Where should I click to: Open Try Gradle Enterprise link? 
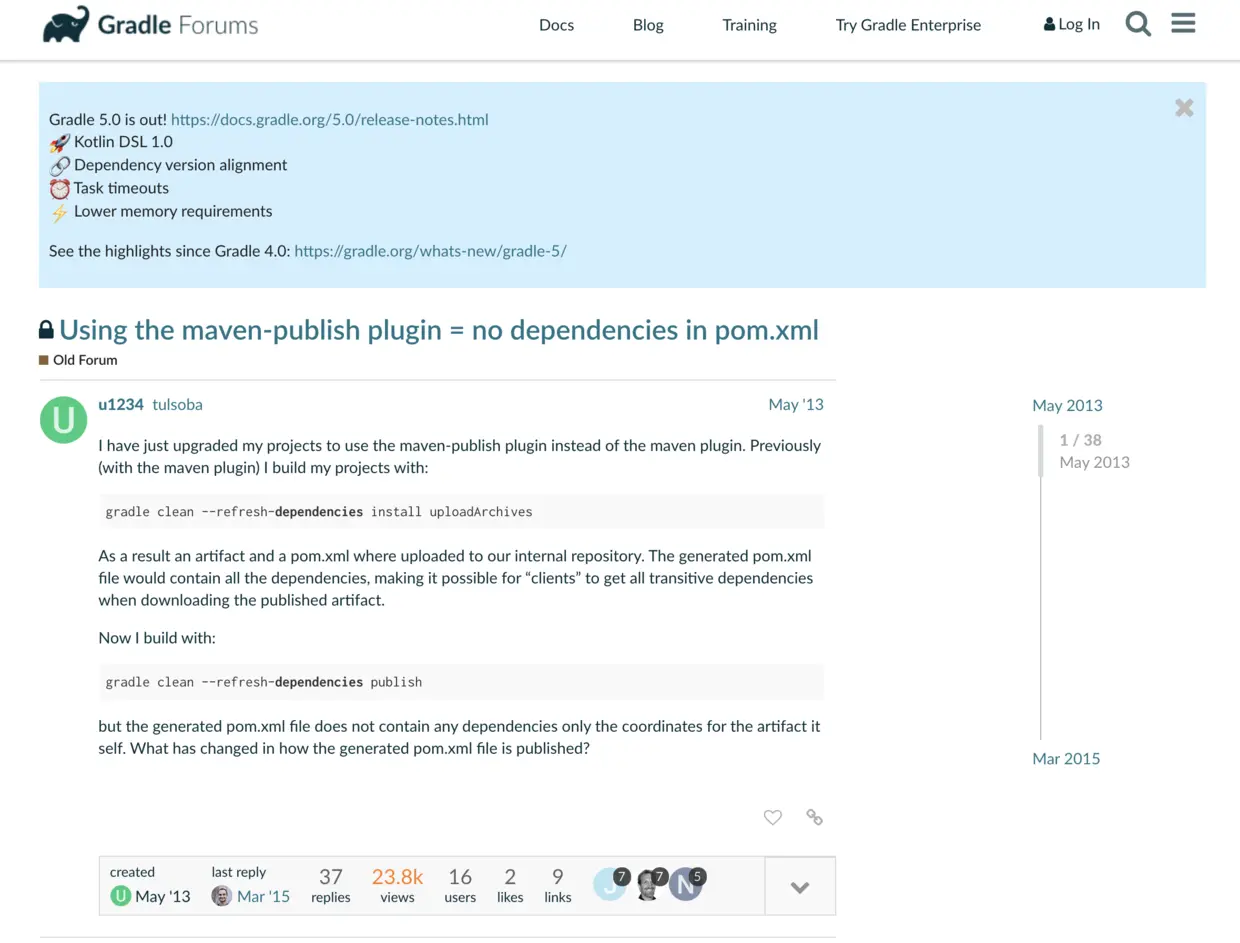tap(908, 25)
